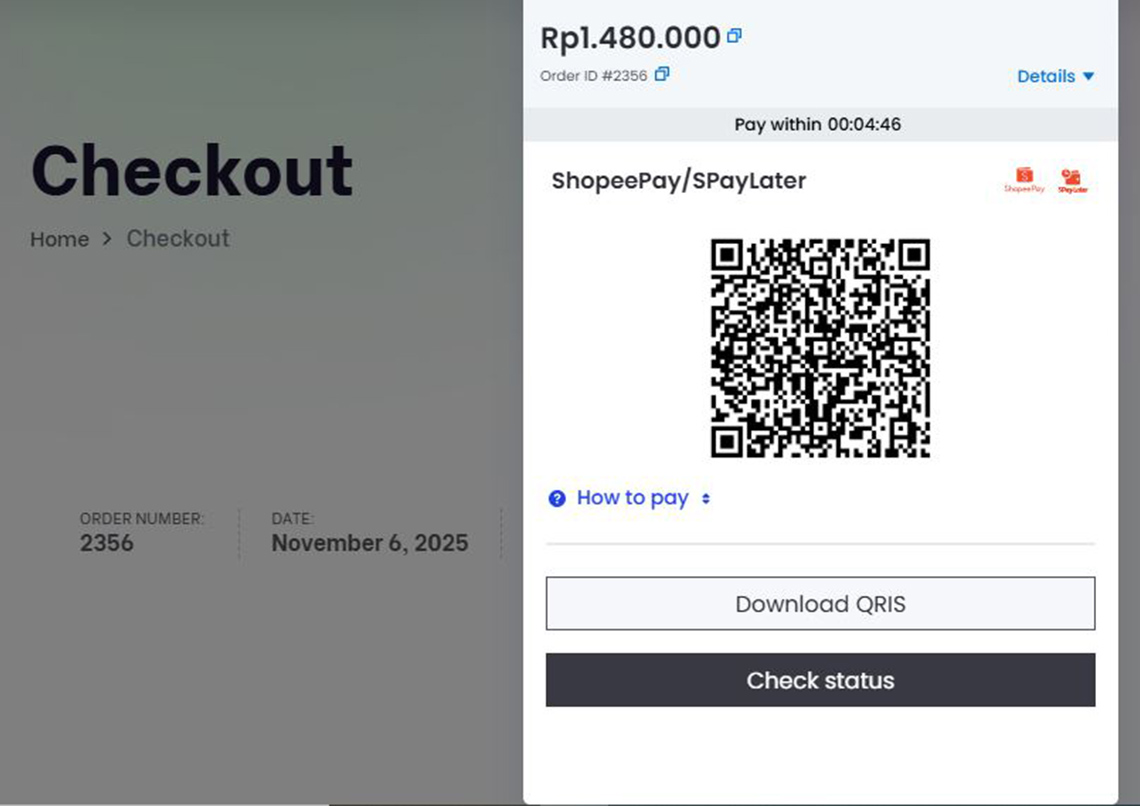Open the Home breadcrumb link

tap(59, 239)
